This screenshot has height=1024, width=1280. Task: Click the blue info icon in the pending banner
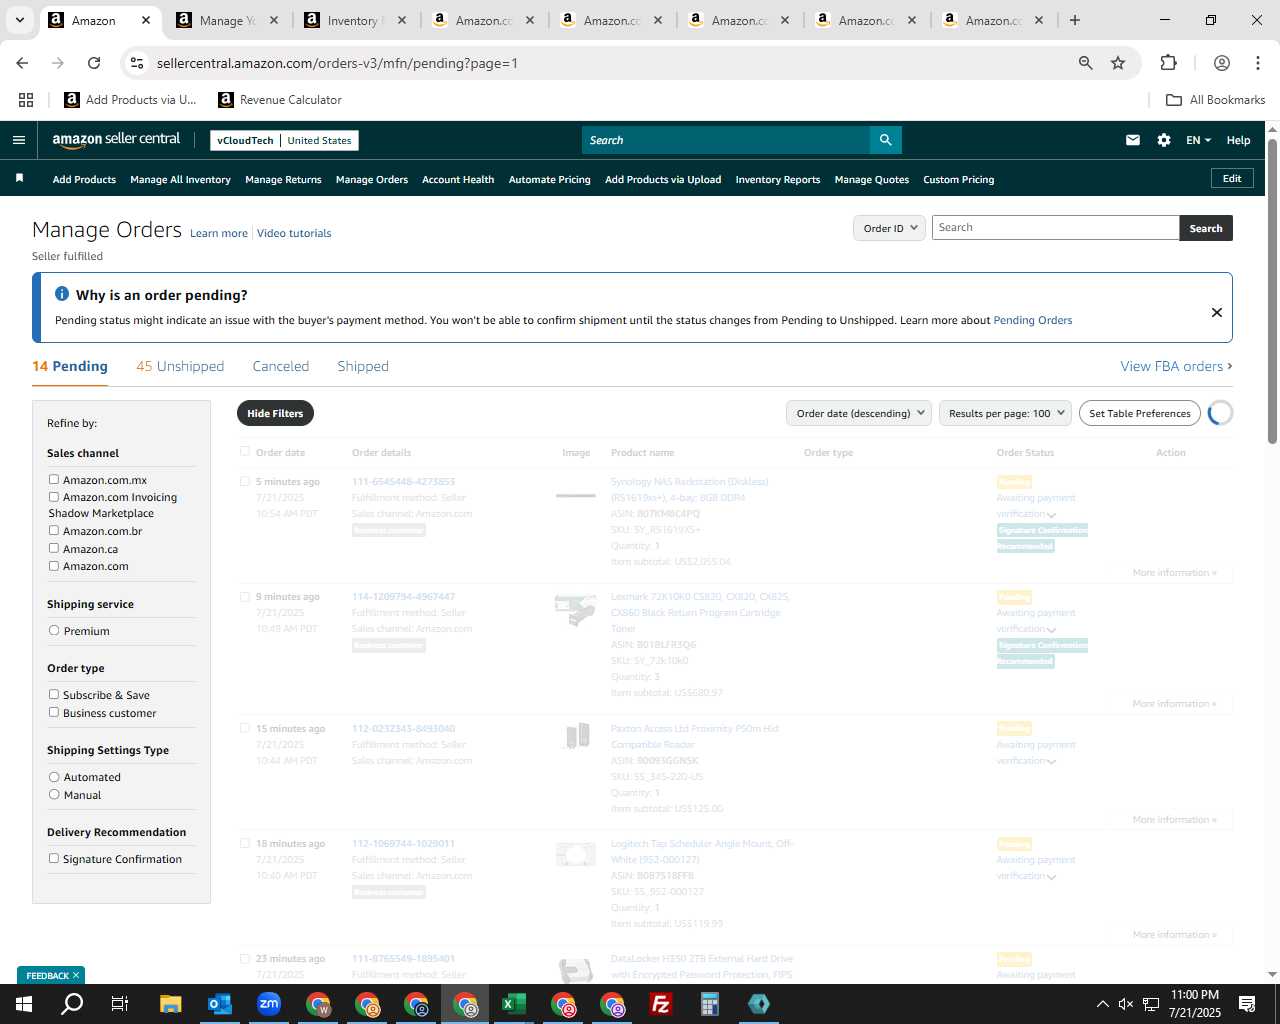point(62,294)
